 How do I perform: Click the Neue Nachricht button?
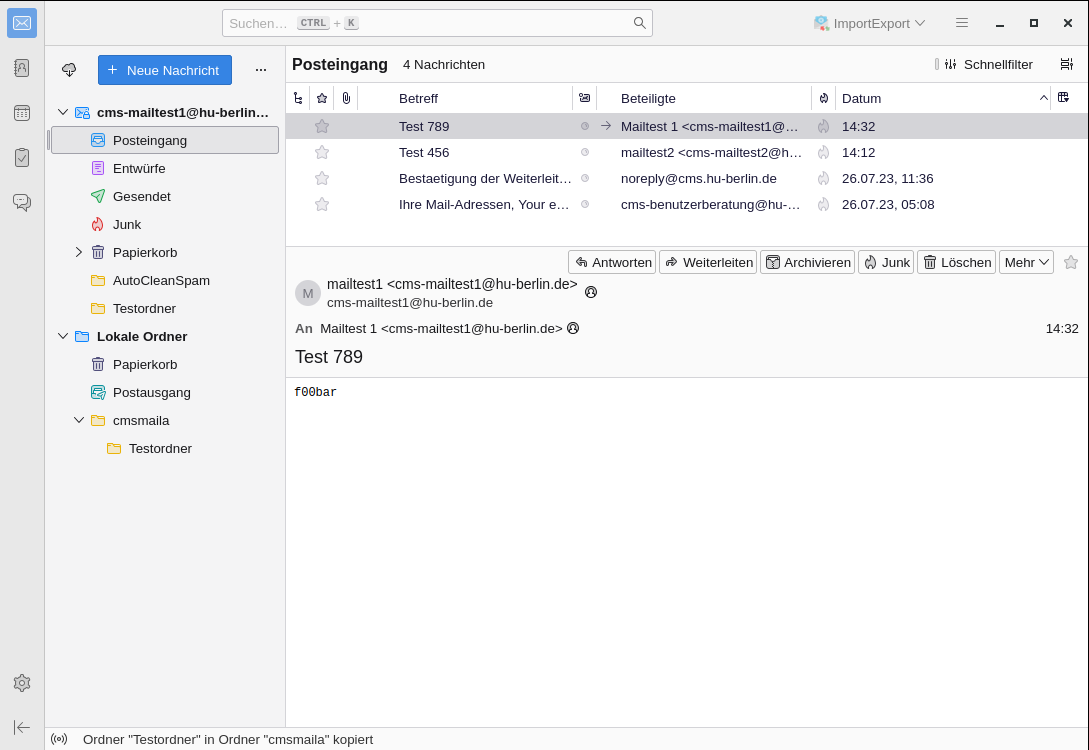pos(165,70)
